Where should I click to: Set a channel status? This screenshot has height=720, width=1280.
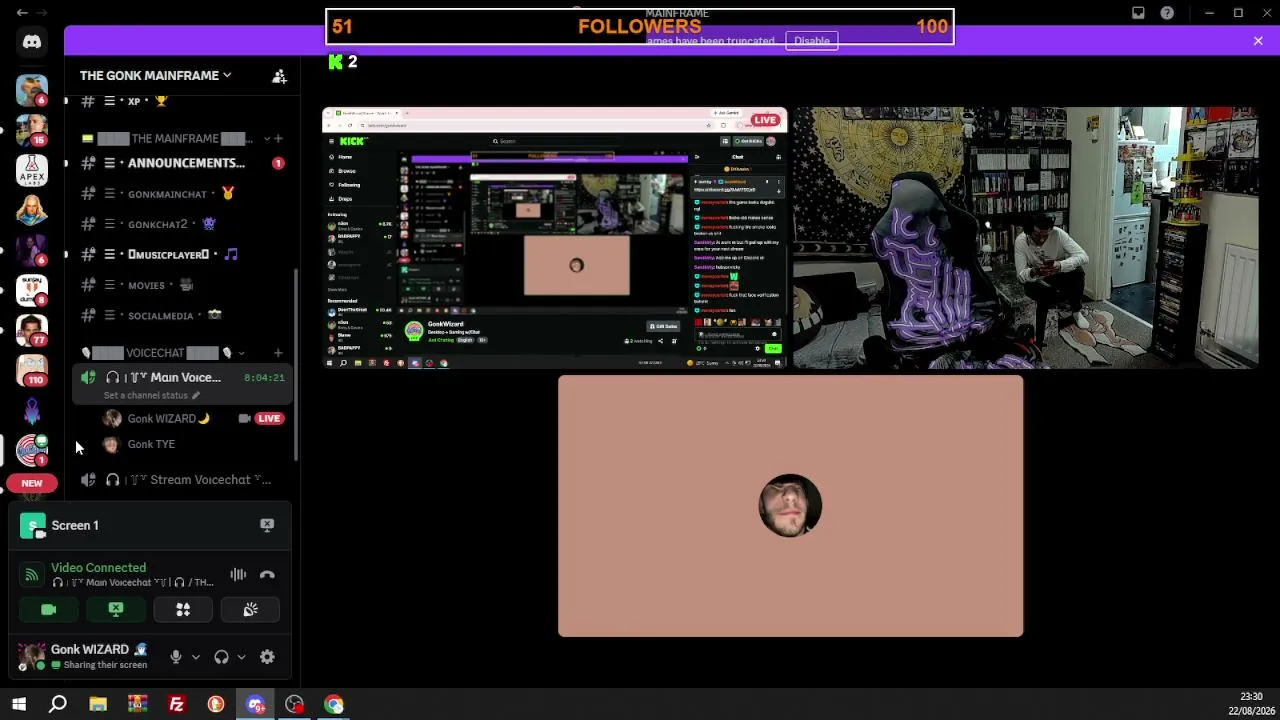151,395
